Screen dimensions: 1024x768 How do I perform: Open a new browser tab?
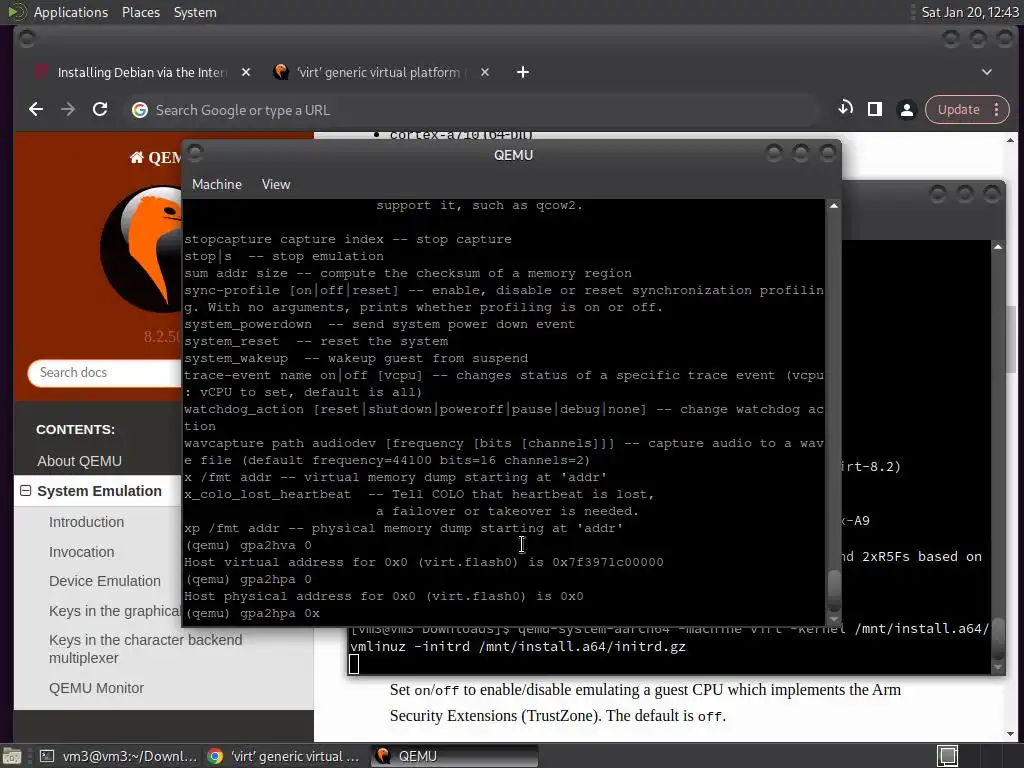click(x=522, y=72)
